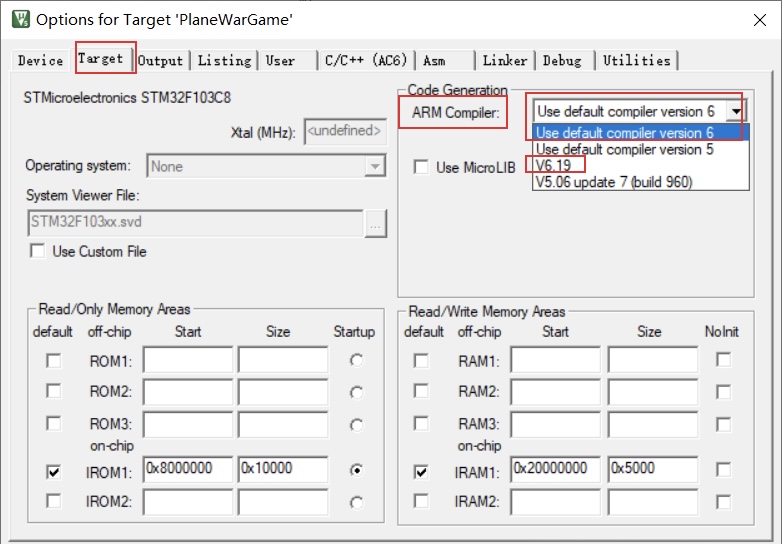The width and height of the screenshot is (782, 544).
Task: Click the System Viewer File path field
Action: [x=196, y=222]
